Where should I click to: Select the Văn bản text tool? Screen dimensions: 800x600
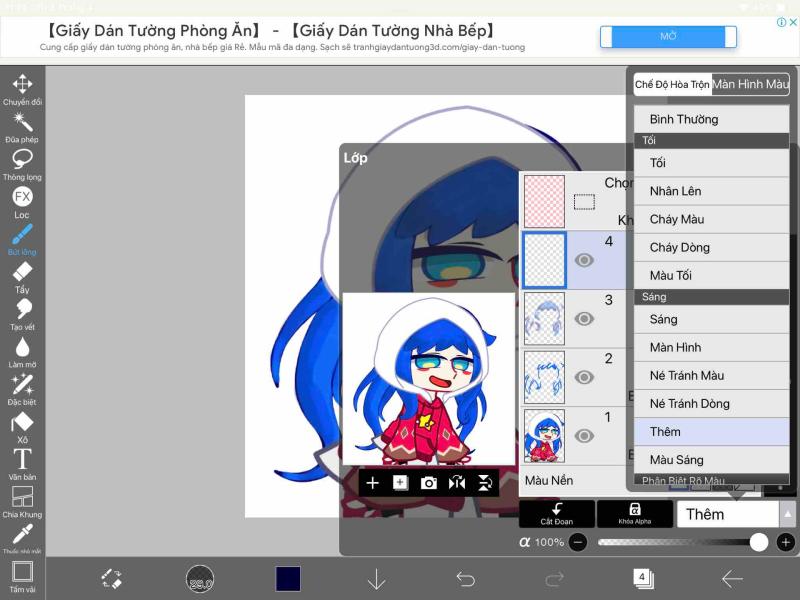[x=22, y=461]
